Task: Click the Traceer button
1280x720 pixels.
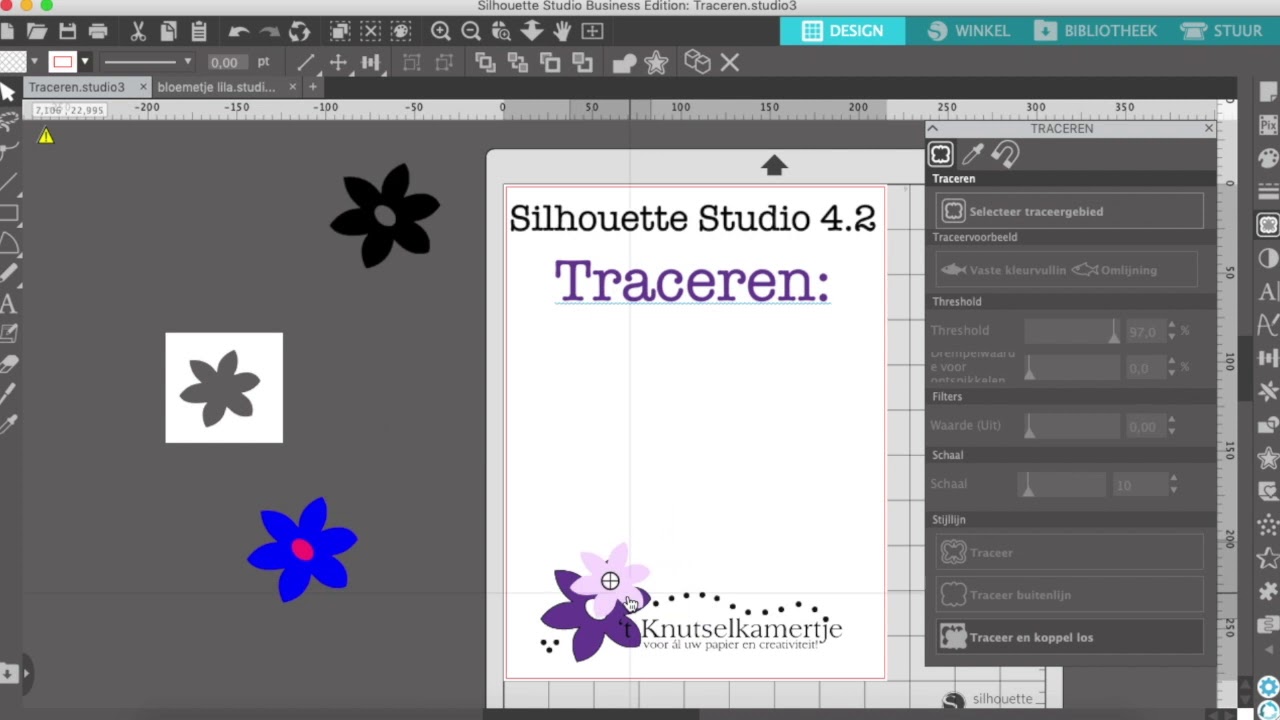Action: click(x=1070, y=552)
